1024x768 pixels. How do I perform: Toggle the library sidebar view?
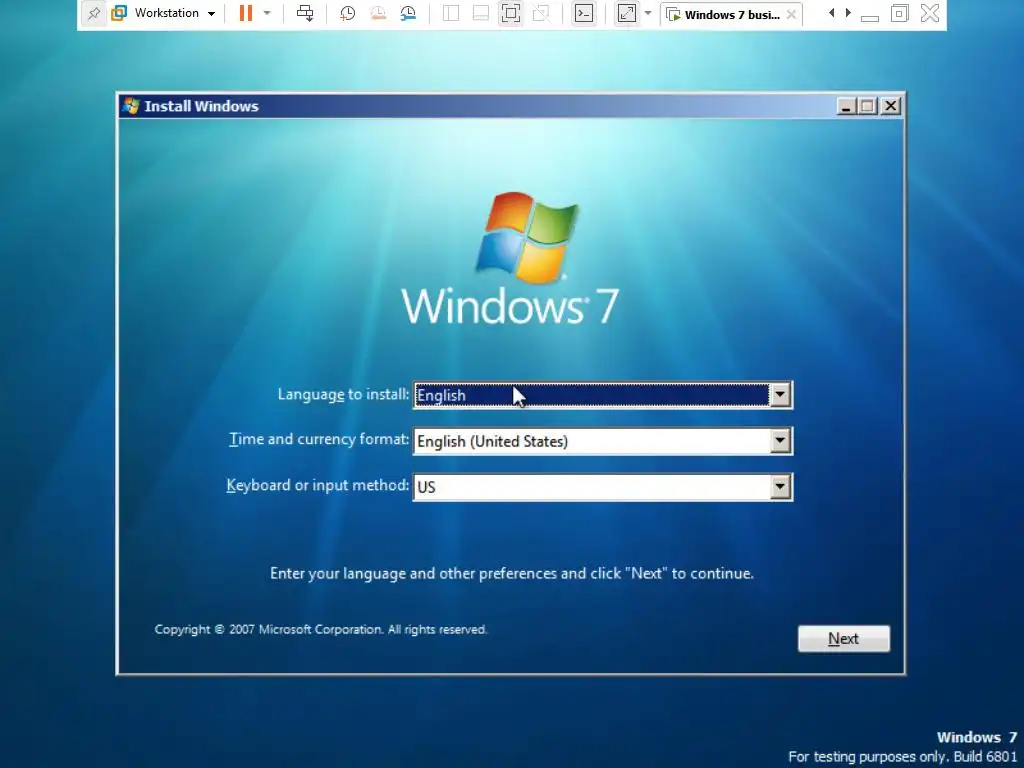[x=451, y=13]
